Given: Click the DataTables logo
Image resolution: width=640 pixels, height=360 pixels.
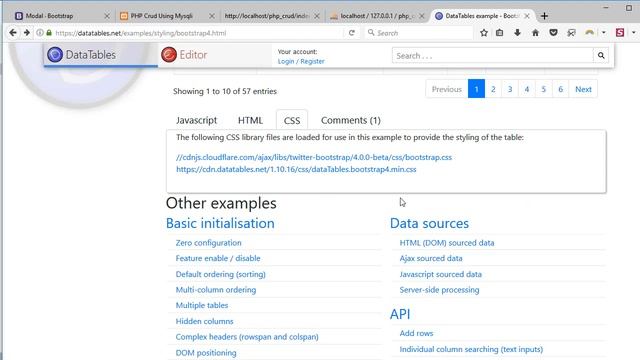Looking at the screenshot, I should (x=82, y=55).
